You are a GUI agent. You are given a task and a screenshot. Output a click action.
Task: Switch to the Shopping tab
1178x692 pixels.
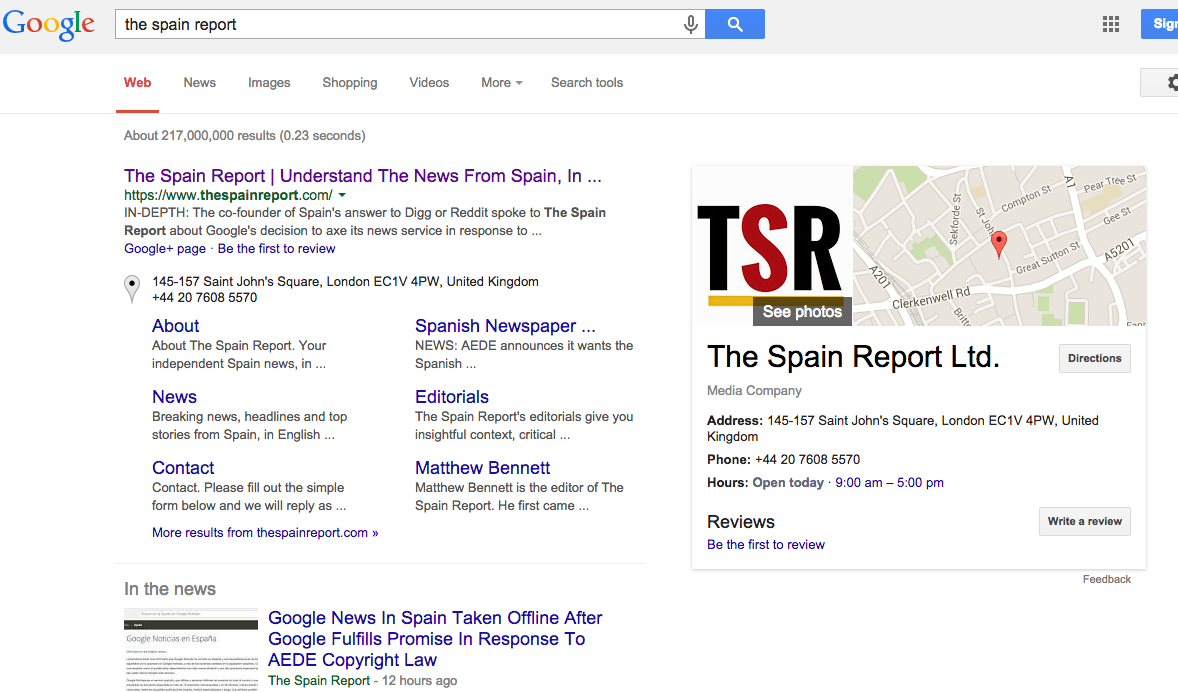pos(350,83)
